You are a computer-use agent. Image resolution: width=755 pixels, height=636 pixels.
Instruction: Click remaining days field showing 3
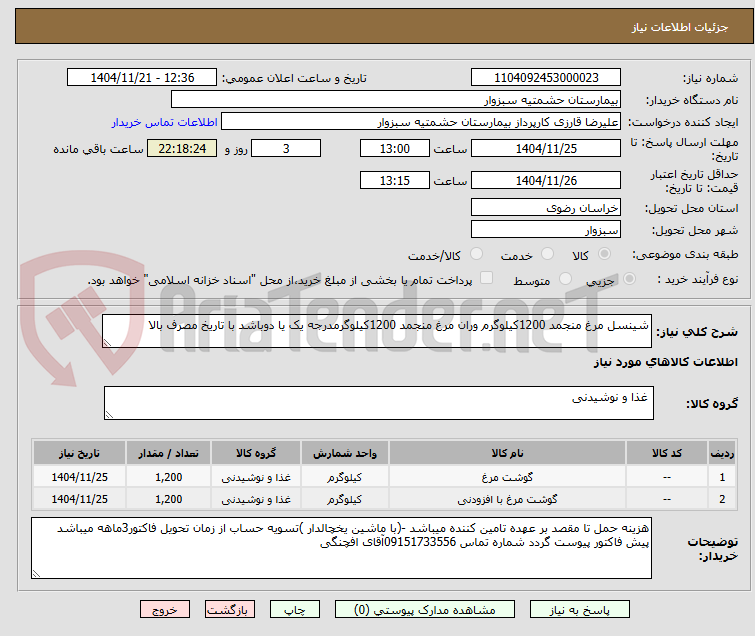pos(286,148)
